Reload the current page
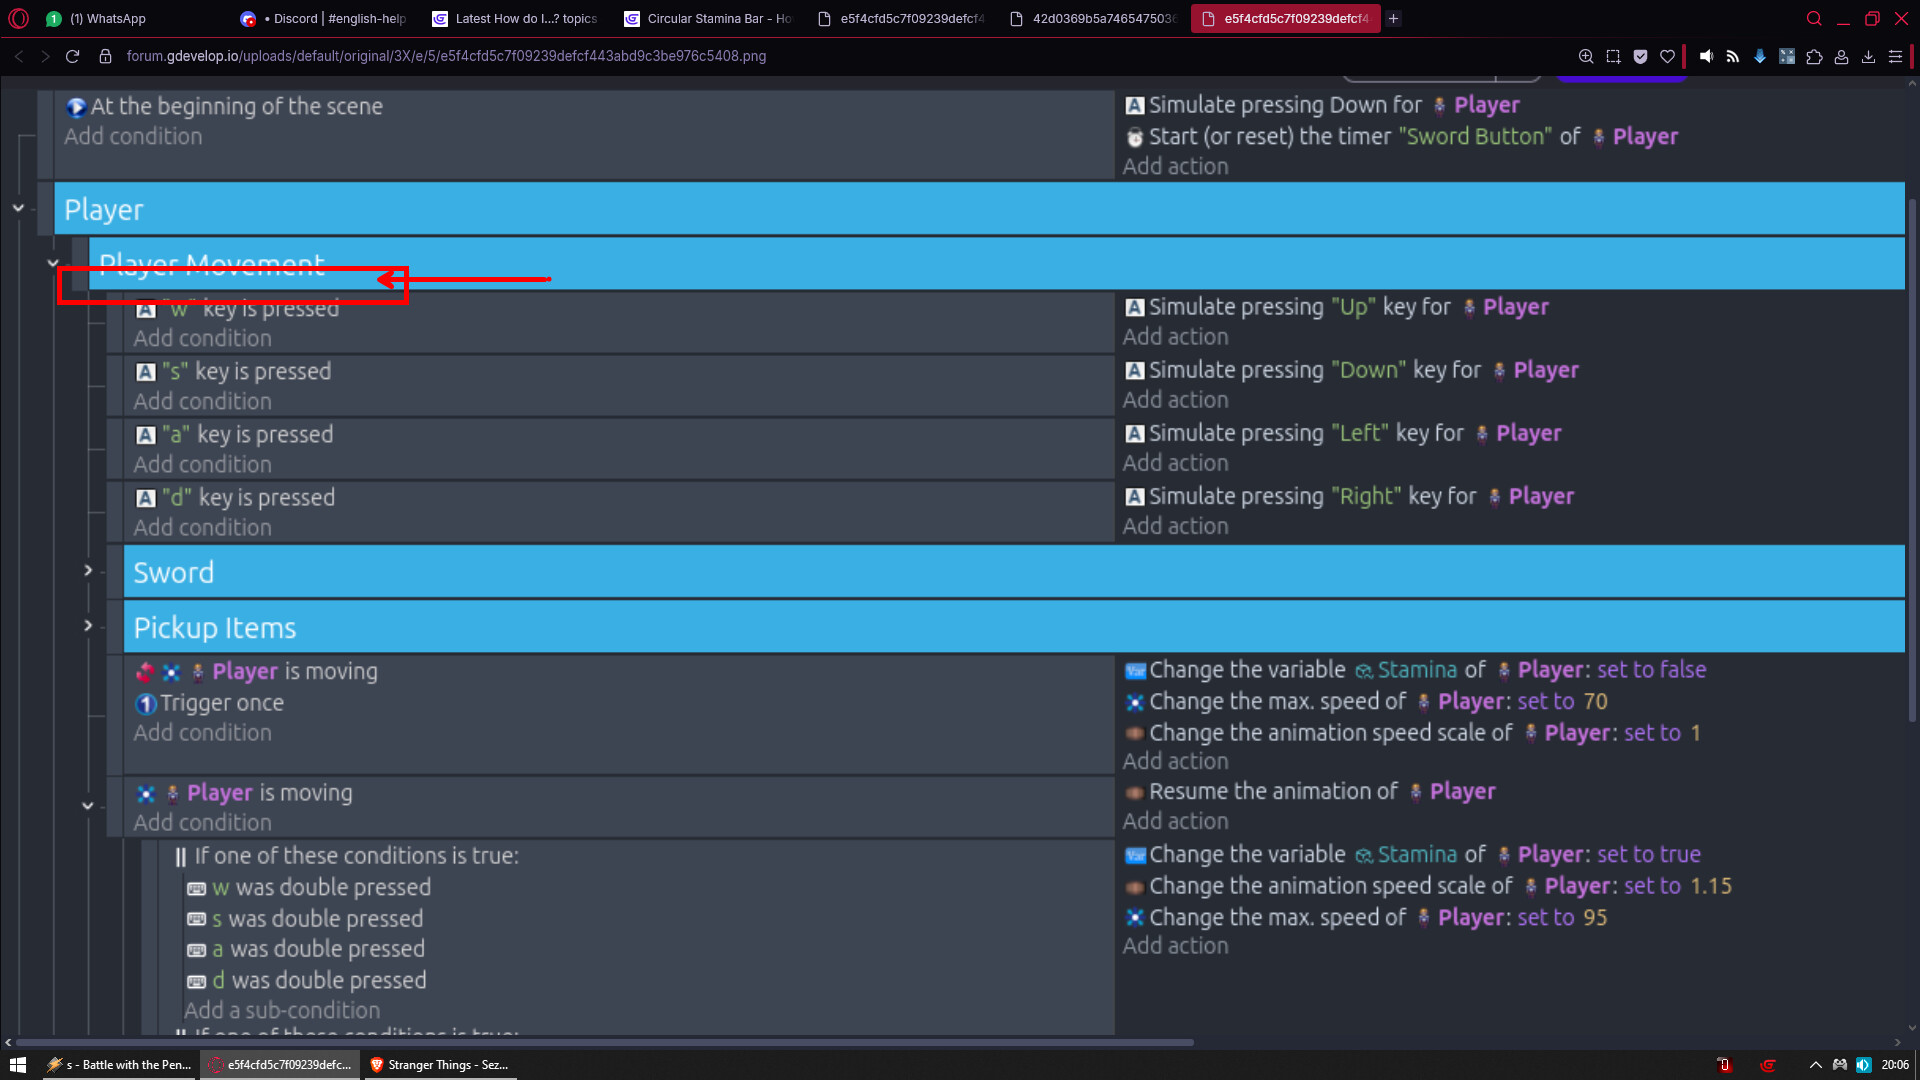 (x=72, y=57)
